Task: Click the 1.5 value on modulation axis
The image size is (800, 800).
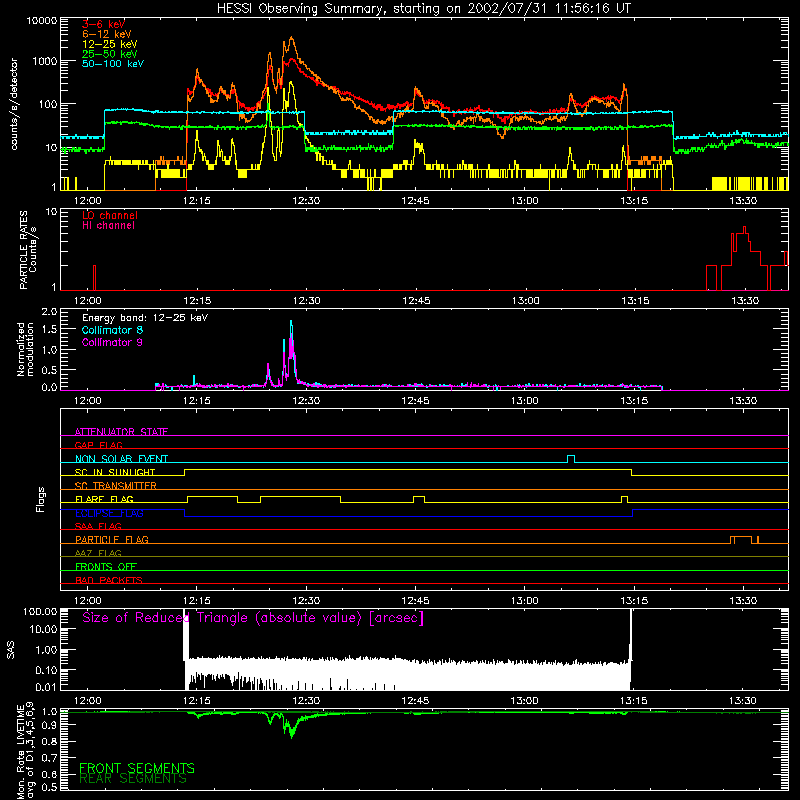Action: coord(49,330)
